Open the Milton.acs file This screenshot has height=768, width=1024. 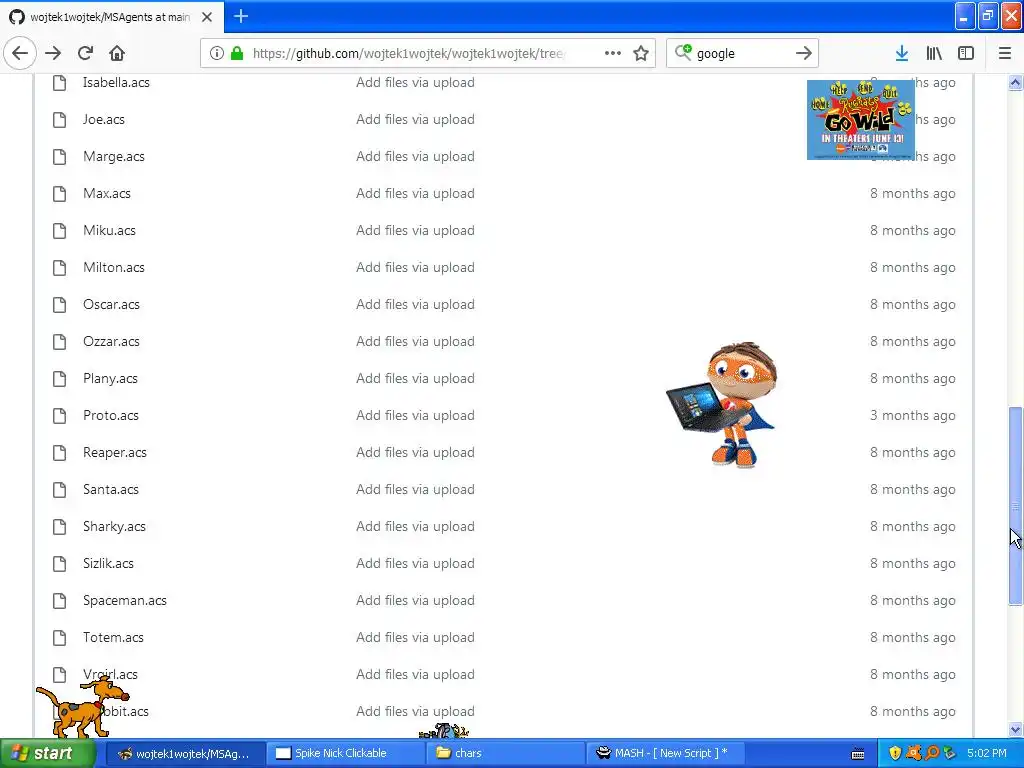[x=114, y=268]
